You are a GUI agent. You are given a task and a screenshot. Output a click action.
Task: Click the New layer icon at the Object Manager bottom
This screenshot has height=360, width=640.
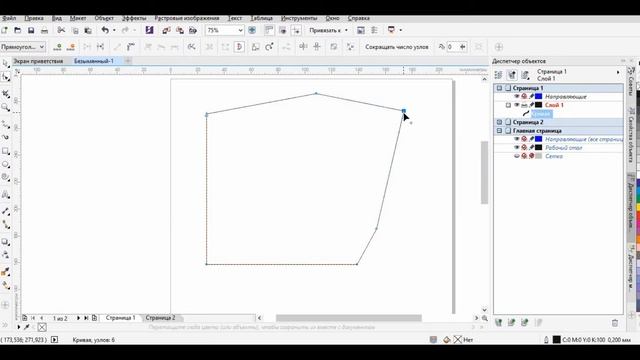coord(498,323)
